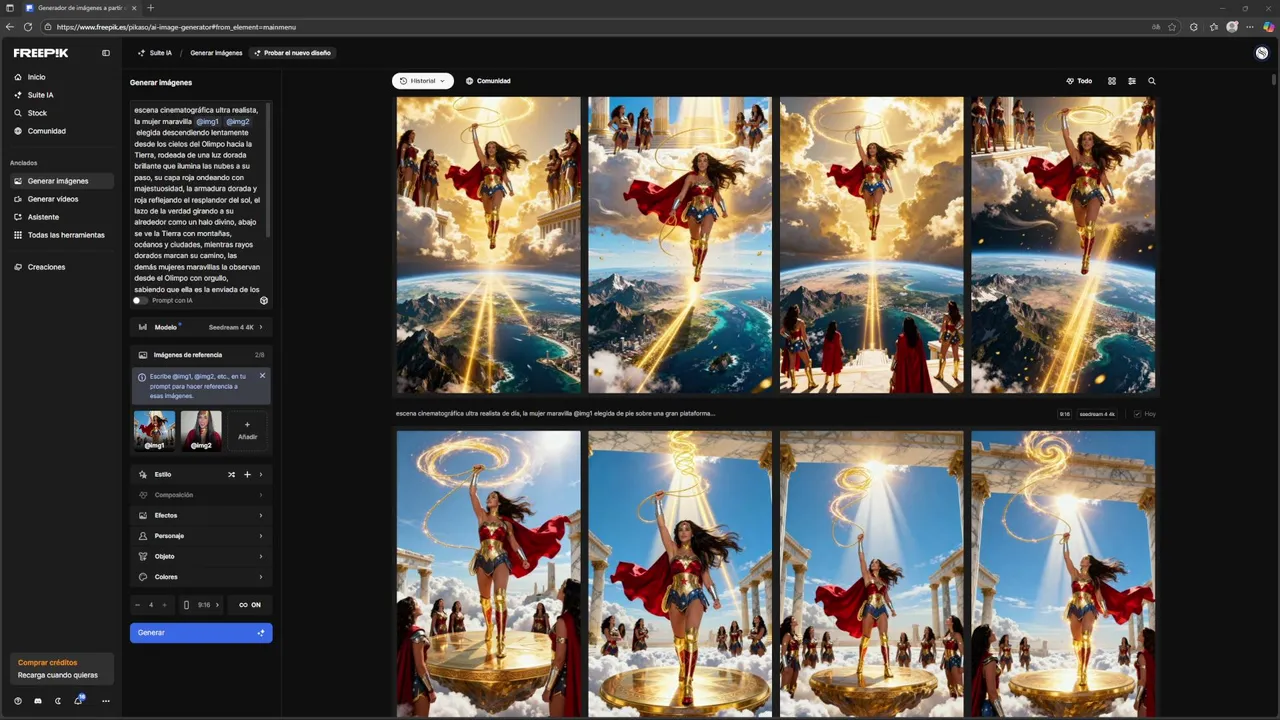This screenshot has width=1280, height=720.
Task: Open the filter sliders icon
Action: tap(1132, 81)
